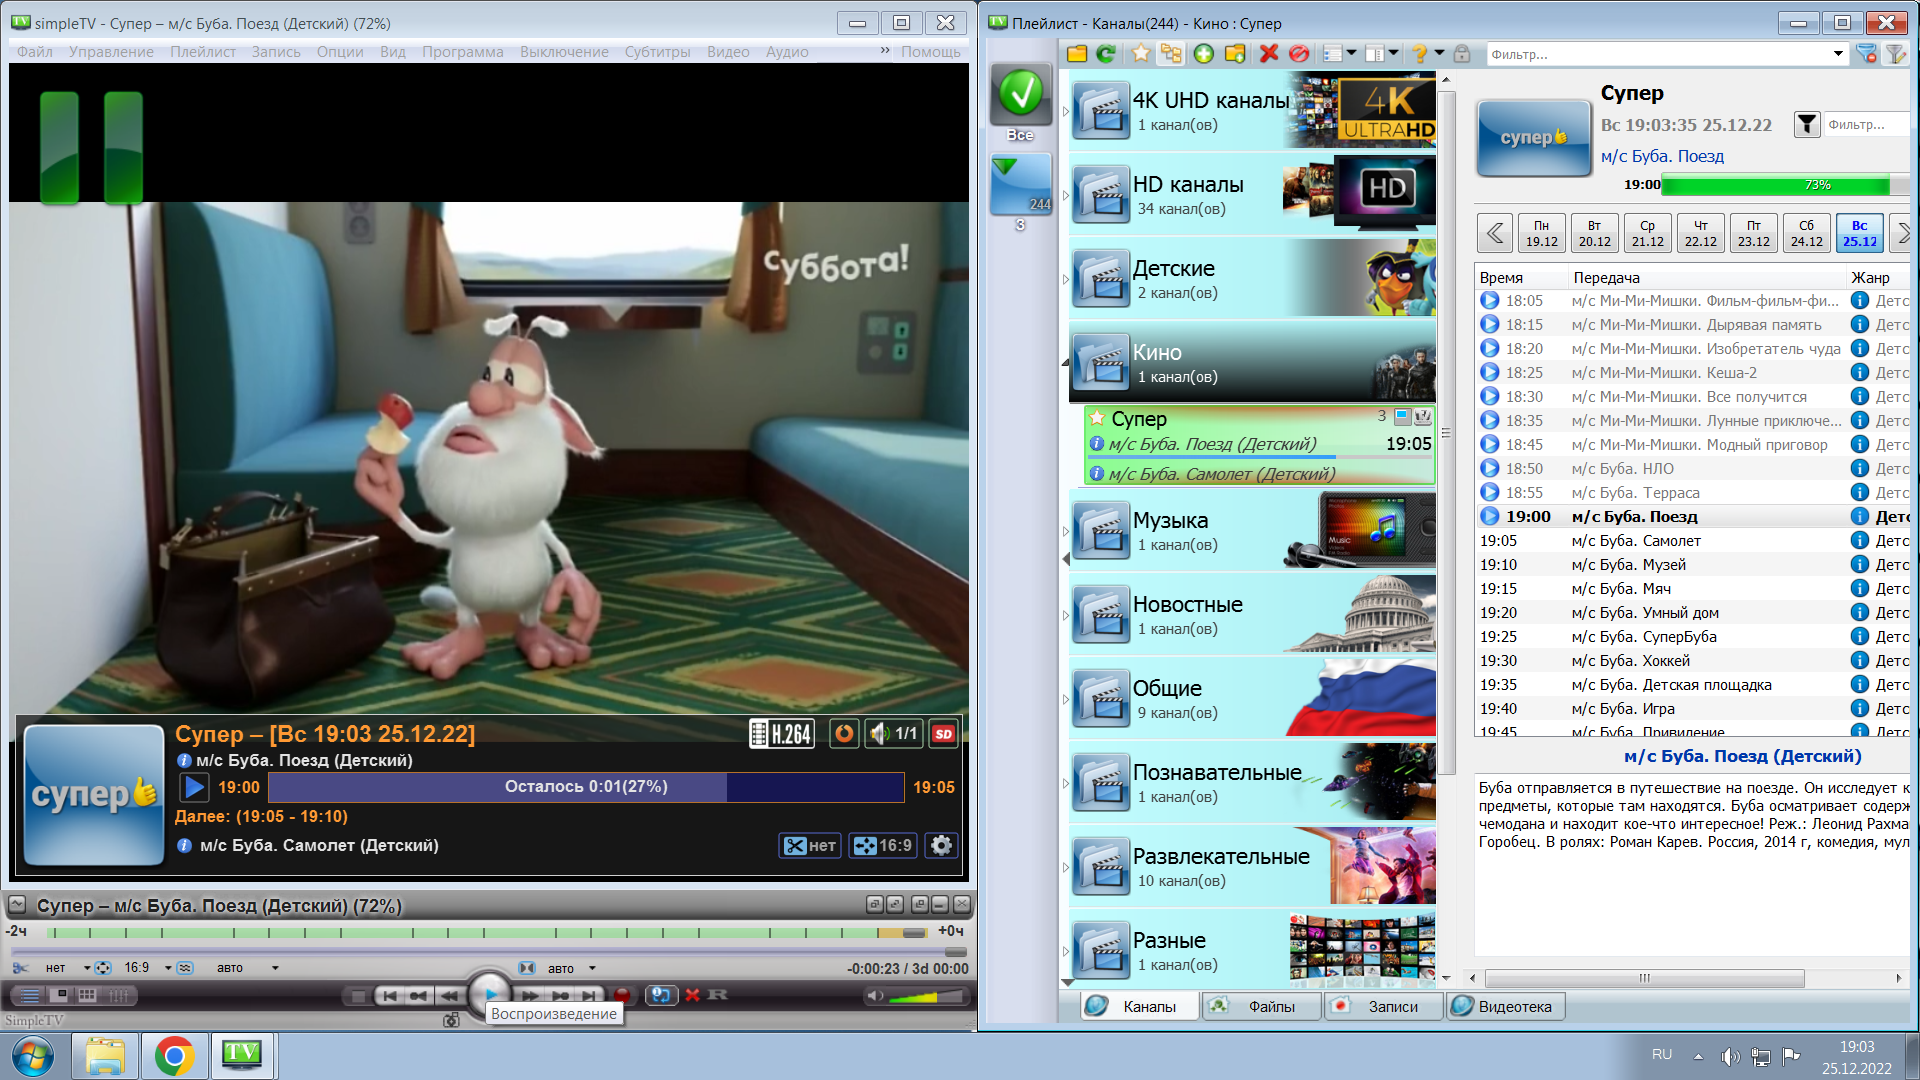Expand the Детские channel group
This screenshot has height=1080, width=1920.
(x=1066, y=279)
